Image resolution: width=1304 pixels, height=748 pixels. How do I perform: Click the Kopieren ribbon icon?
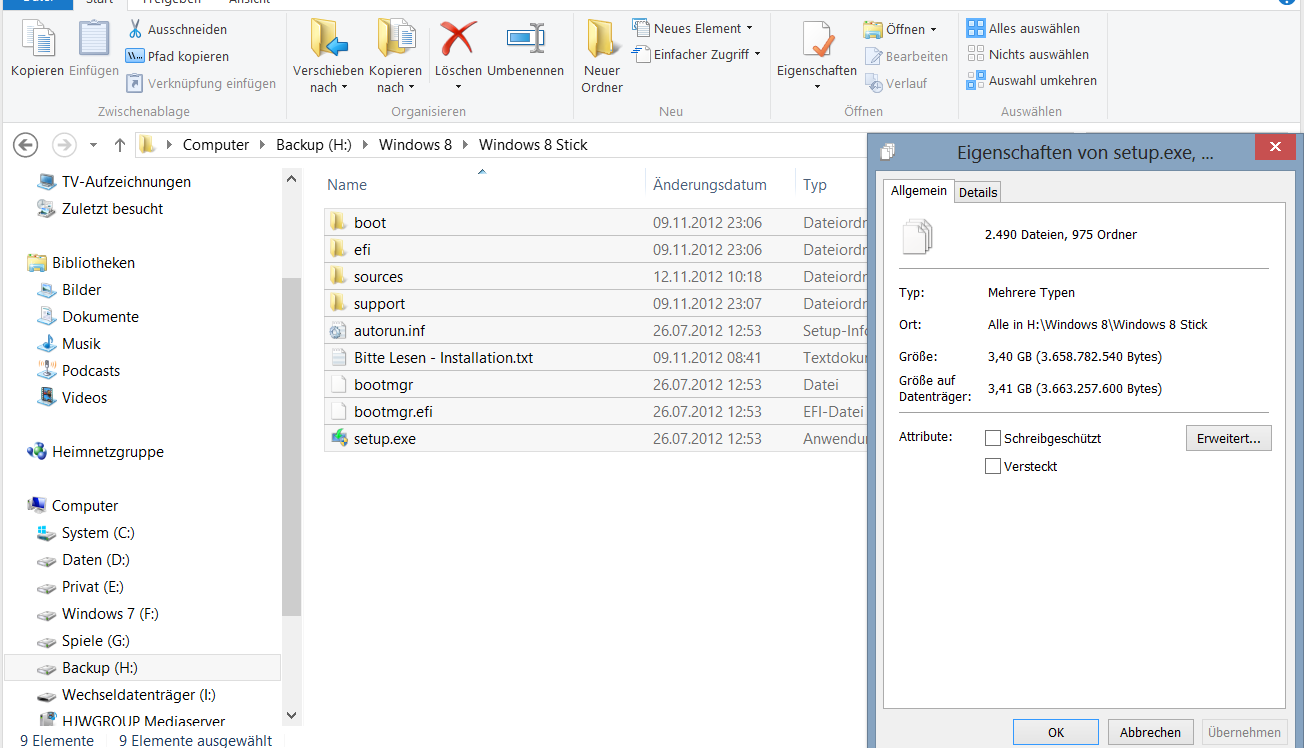coord(37,39)
